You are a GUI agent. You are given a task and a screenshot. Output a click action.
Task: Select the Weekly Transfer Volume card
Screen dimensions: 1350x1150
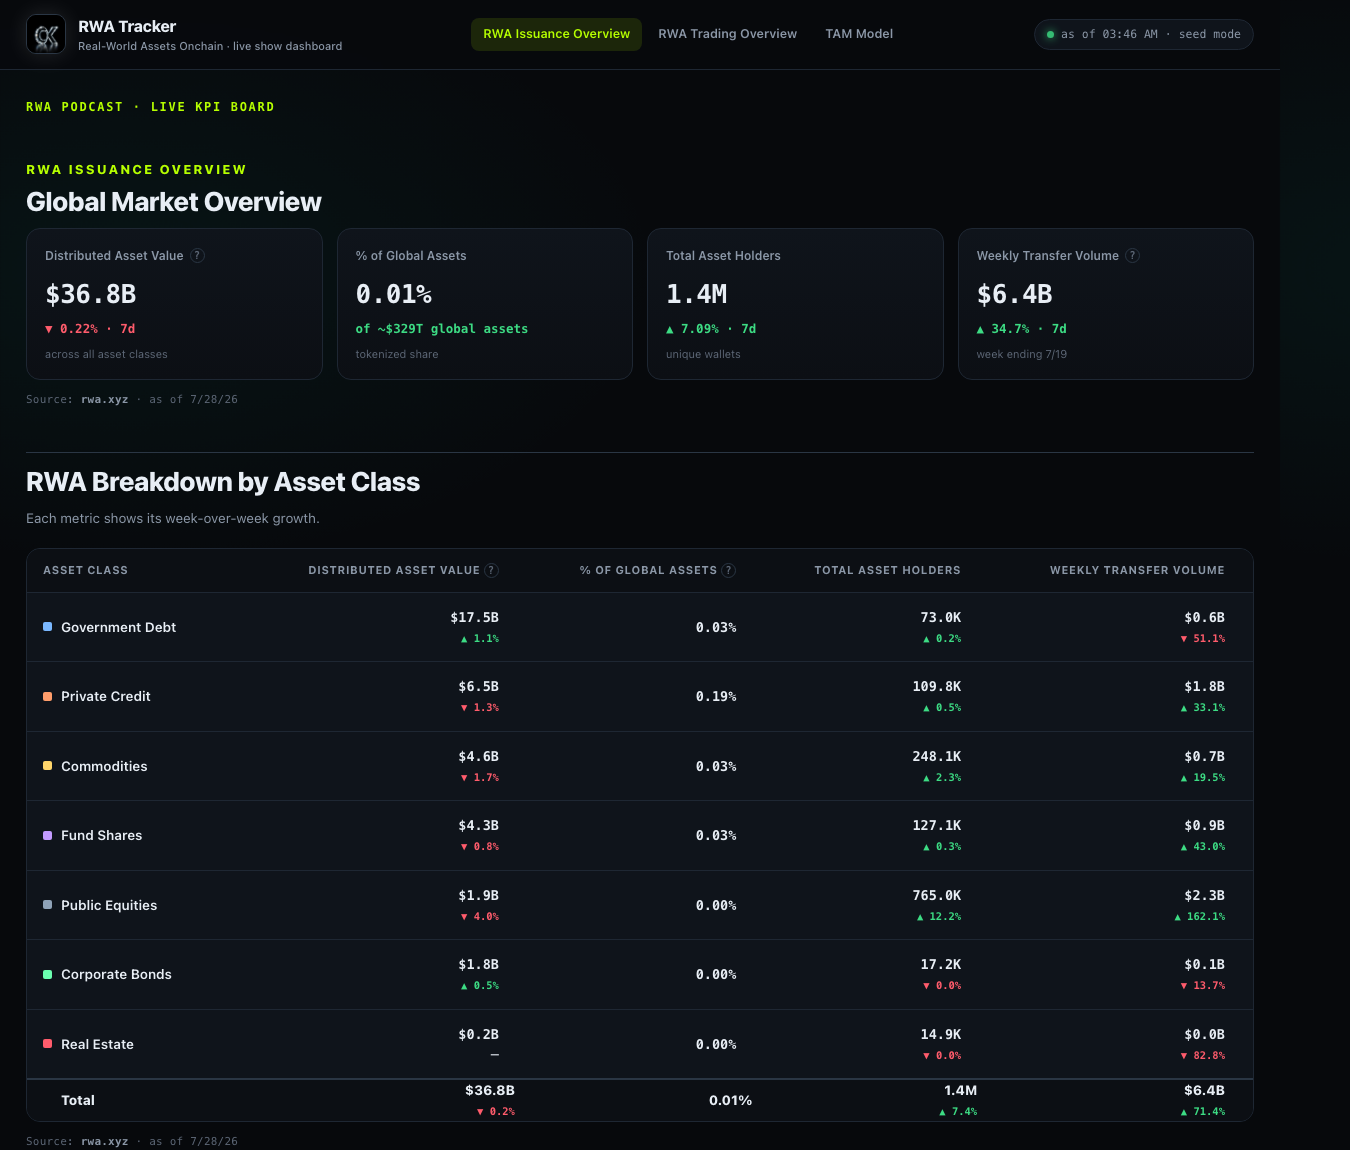coord(1106,304)
